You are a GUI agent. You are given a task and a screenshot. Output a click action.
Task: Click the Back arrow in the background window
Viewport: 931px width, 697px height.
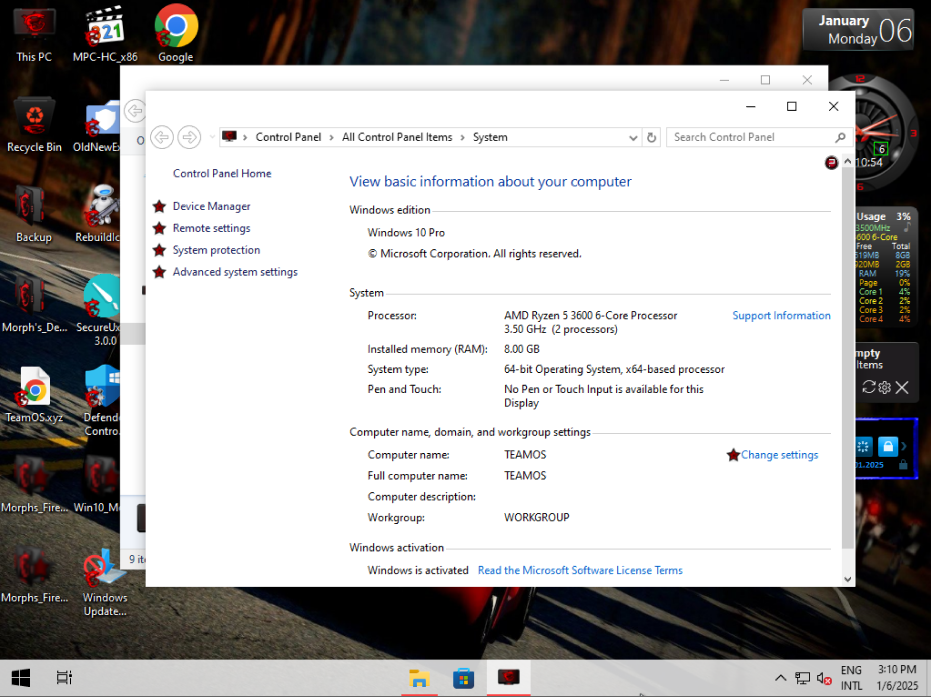coord(135,111)
